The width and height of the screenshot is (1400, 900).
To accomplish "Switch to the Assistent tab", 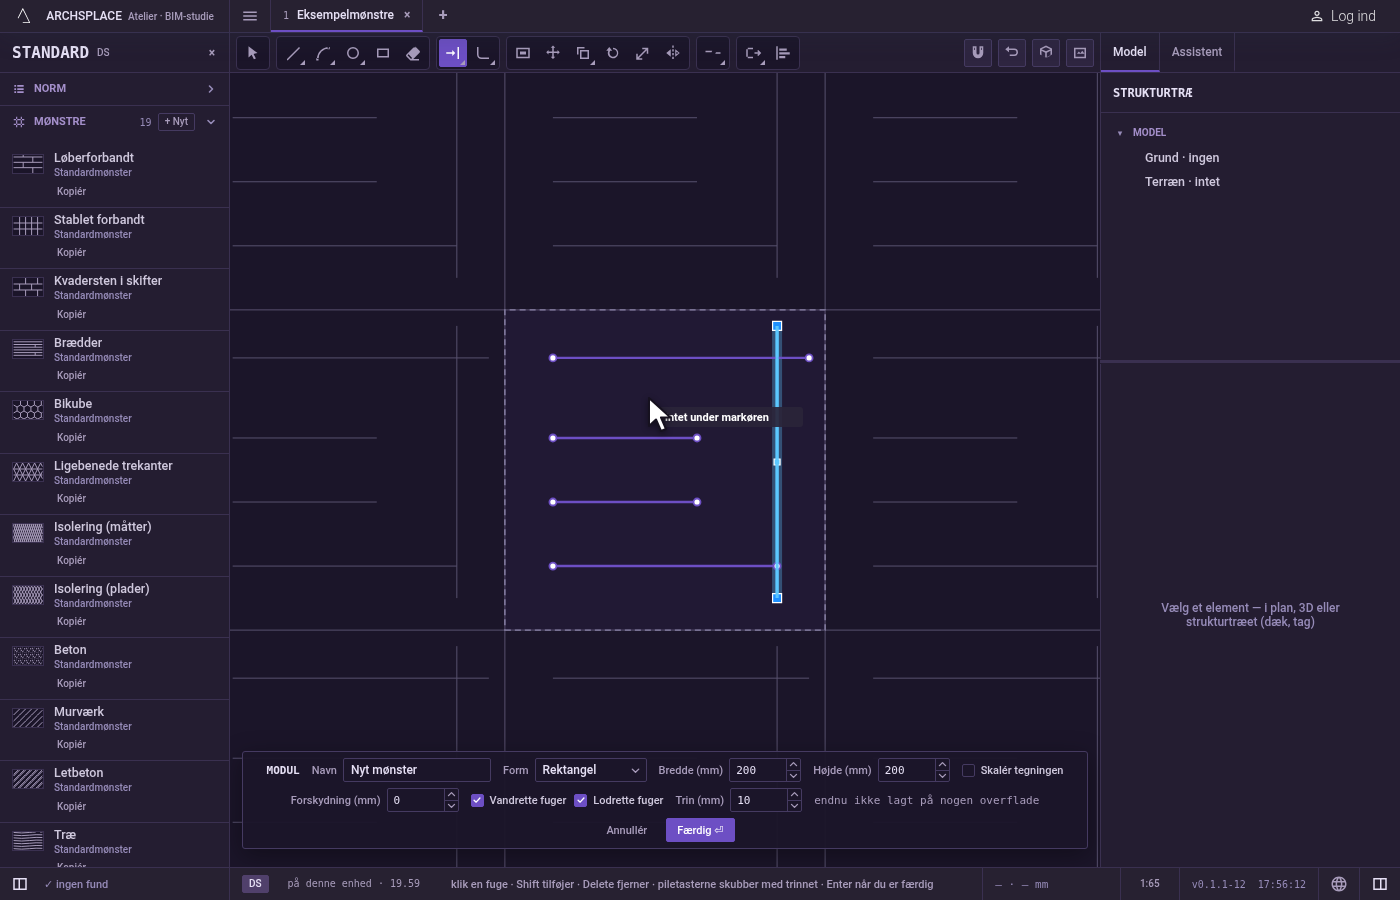I will click(1197, 52).
